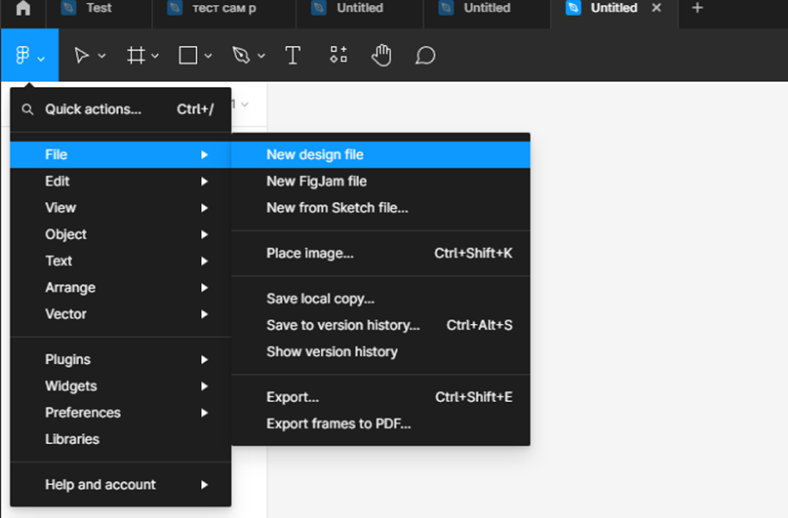Choose Place image... option
The image size is (788, 518).
pos(380,253)
